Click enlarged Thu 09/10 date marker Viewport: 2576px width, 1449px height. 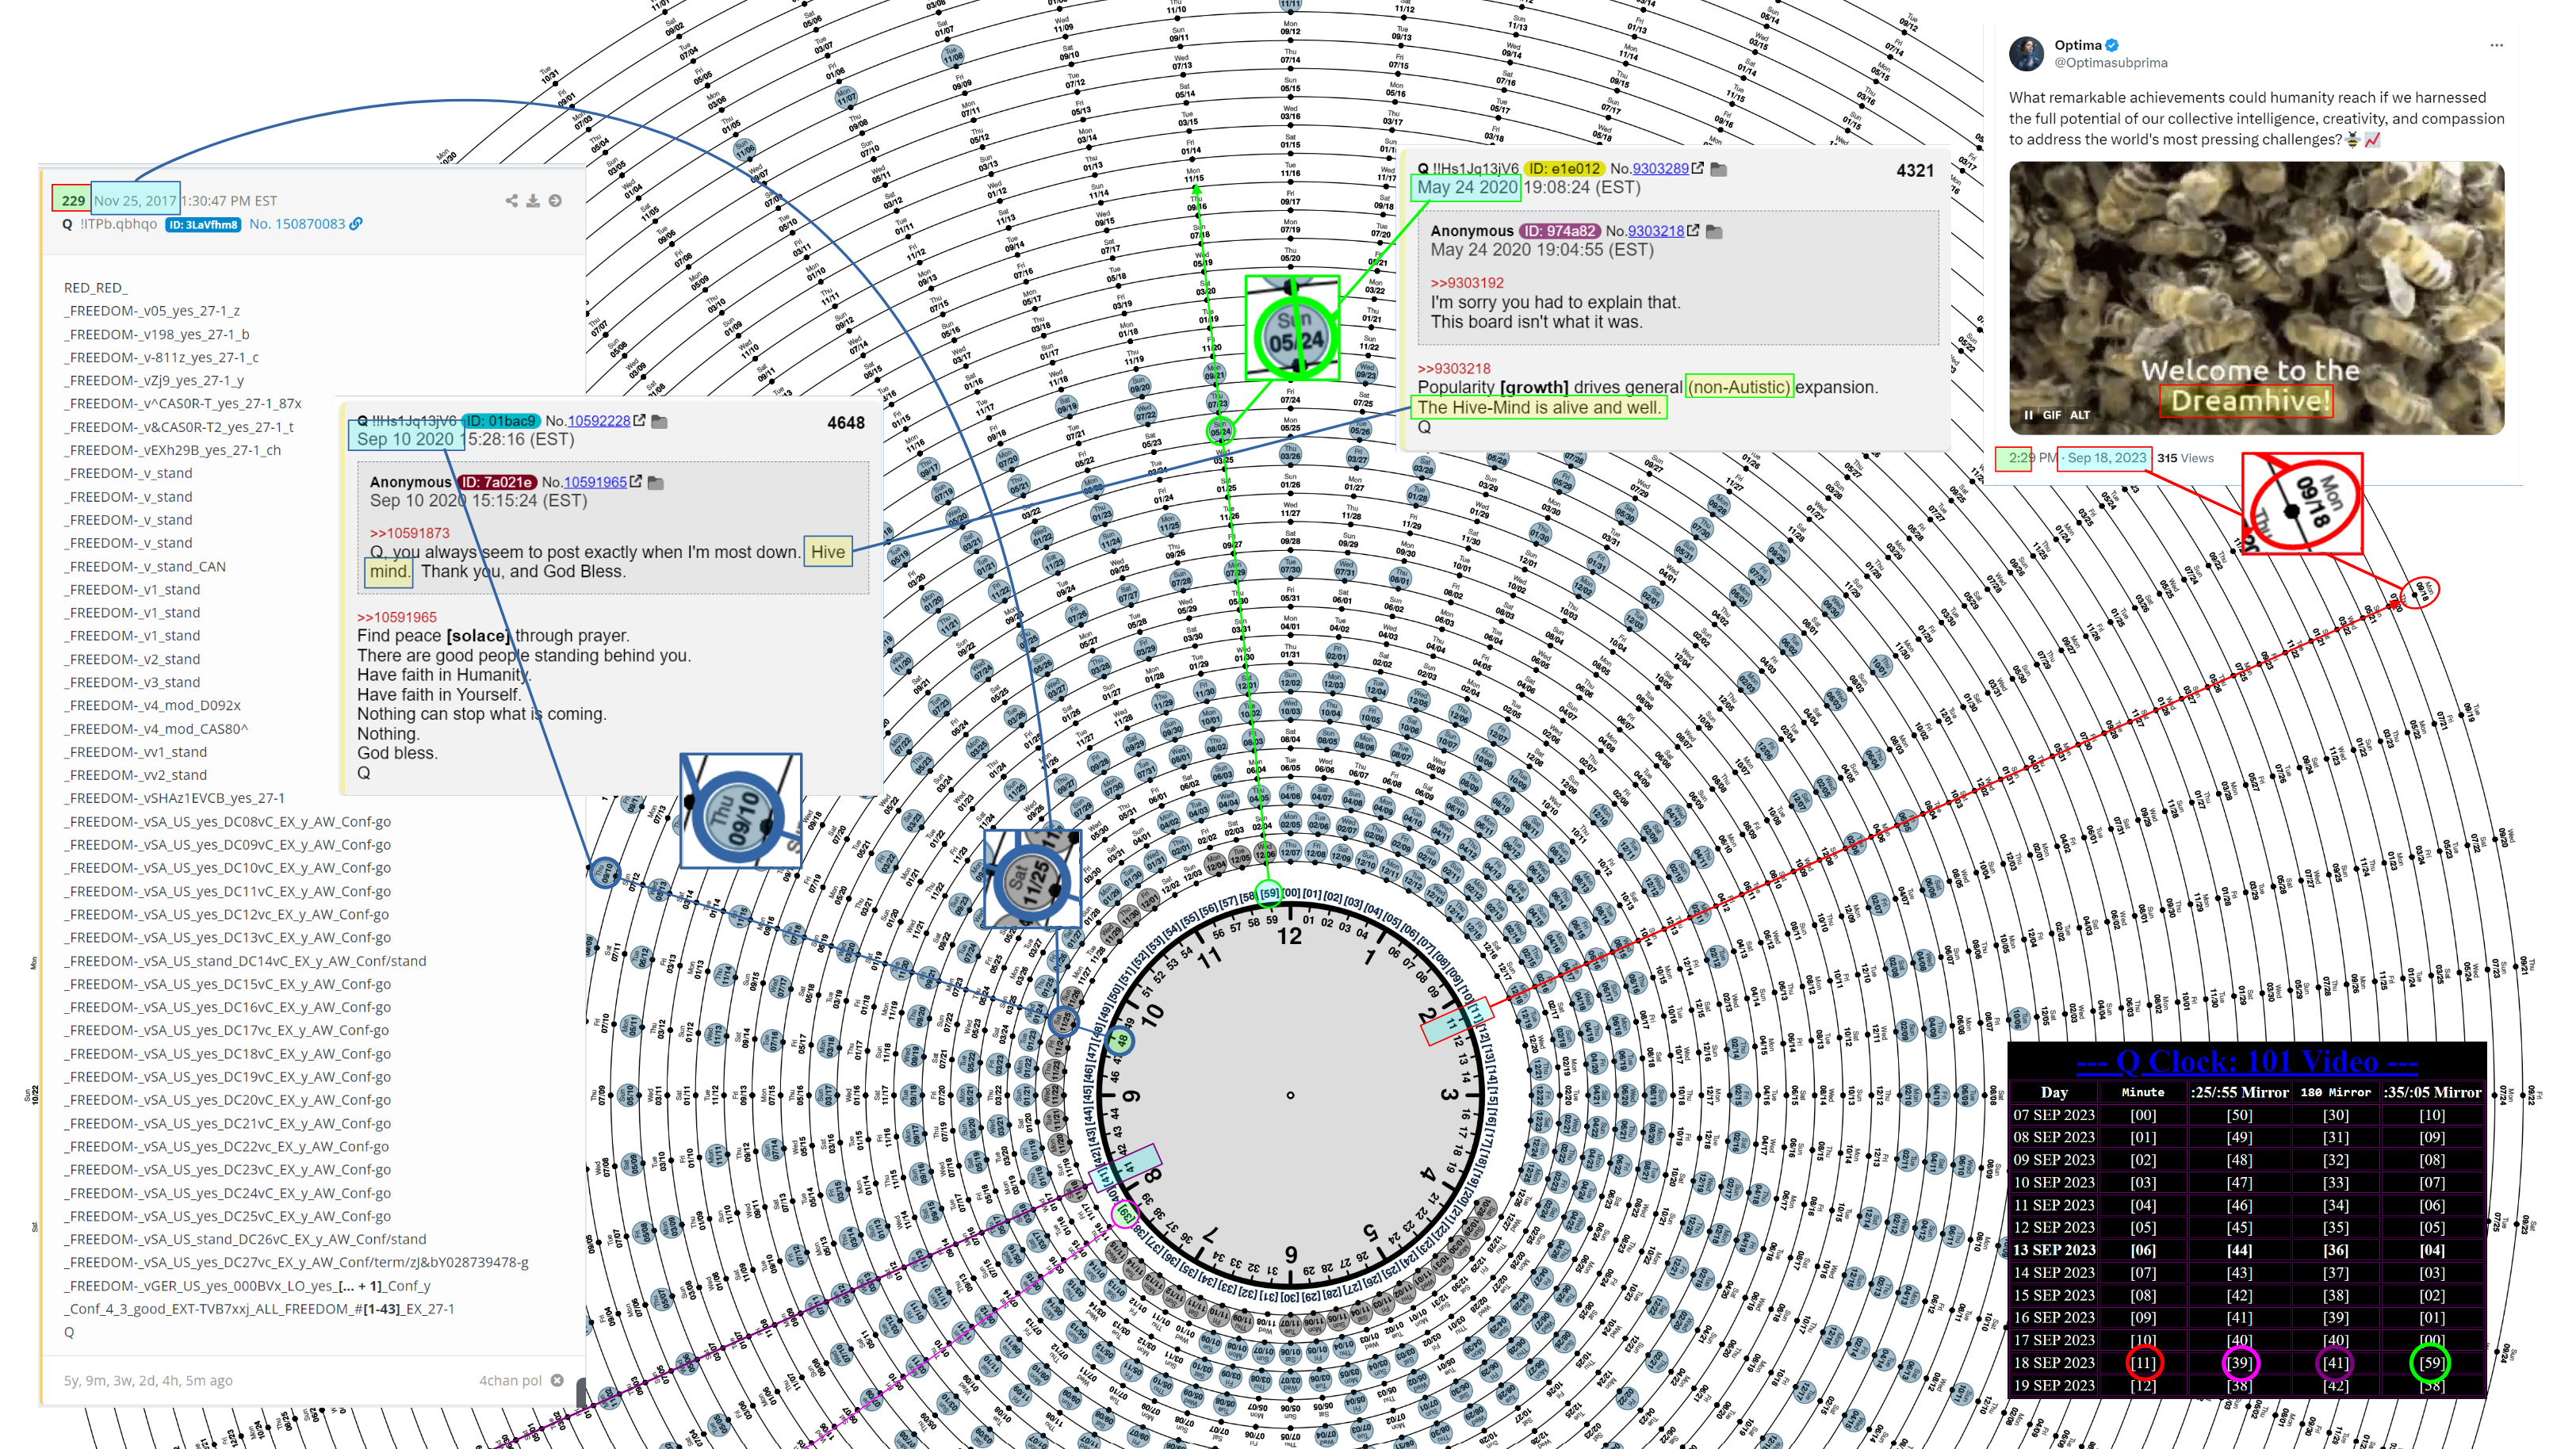(x=741, y=811)
